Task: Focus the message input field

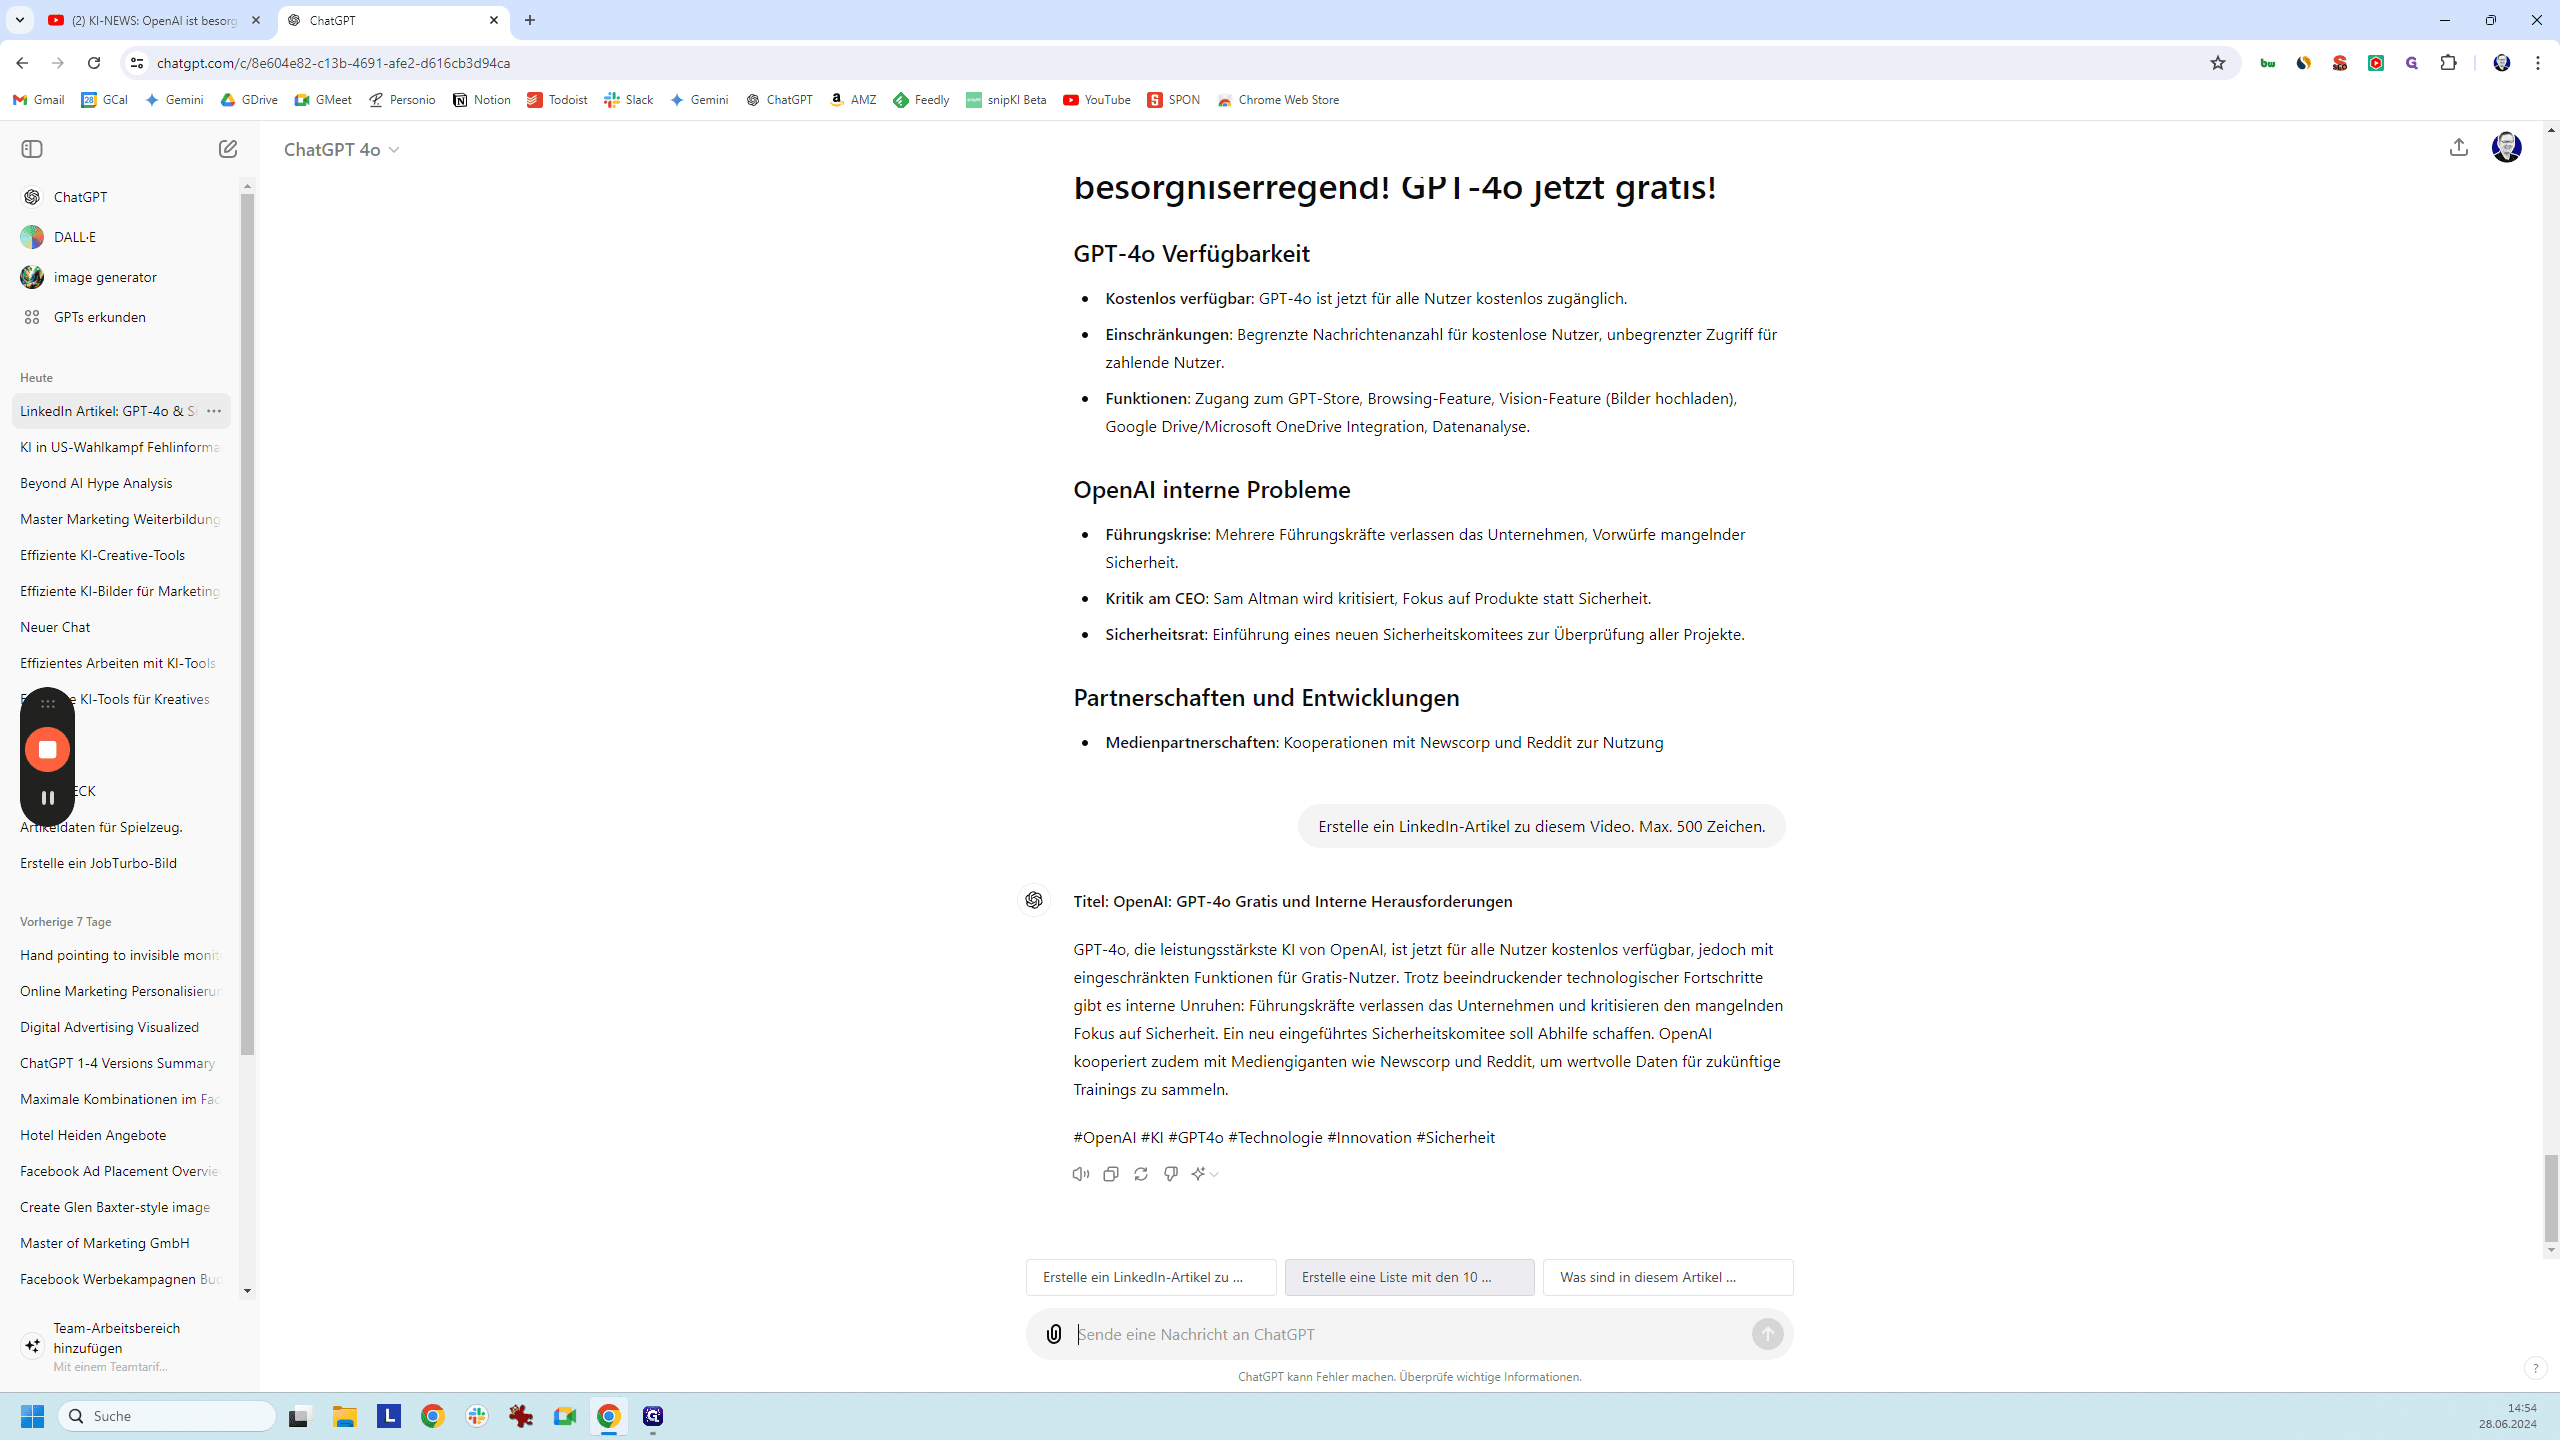Action: click(x=1409, y=1334)
